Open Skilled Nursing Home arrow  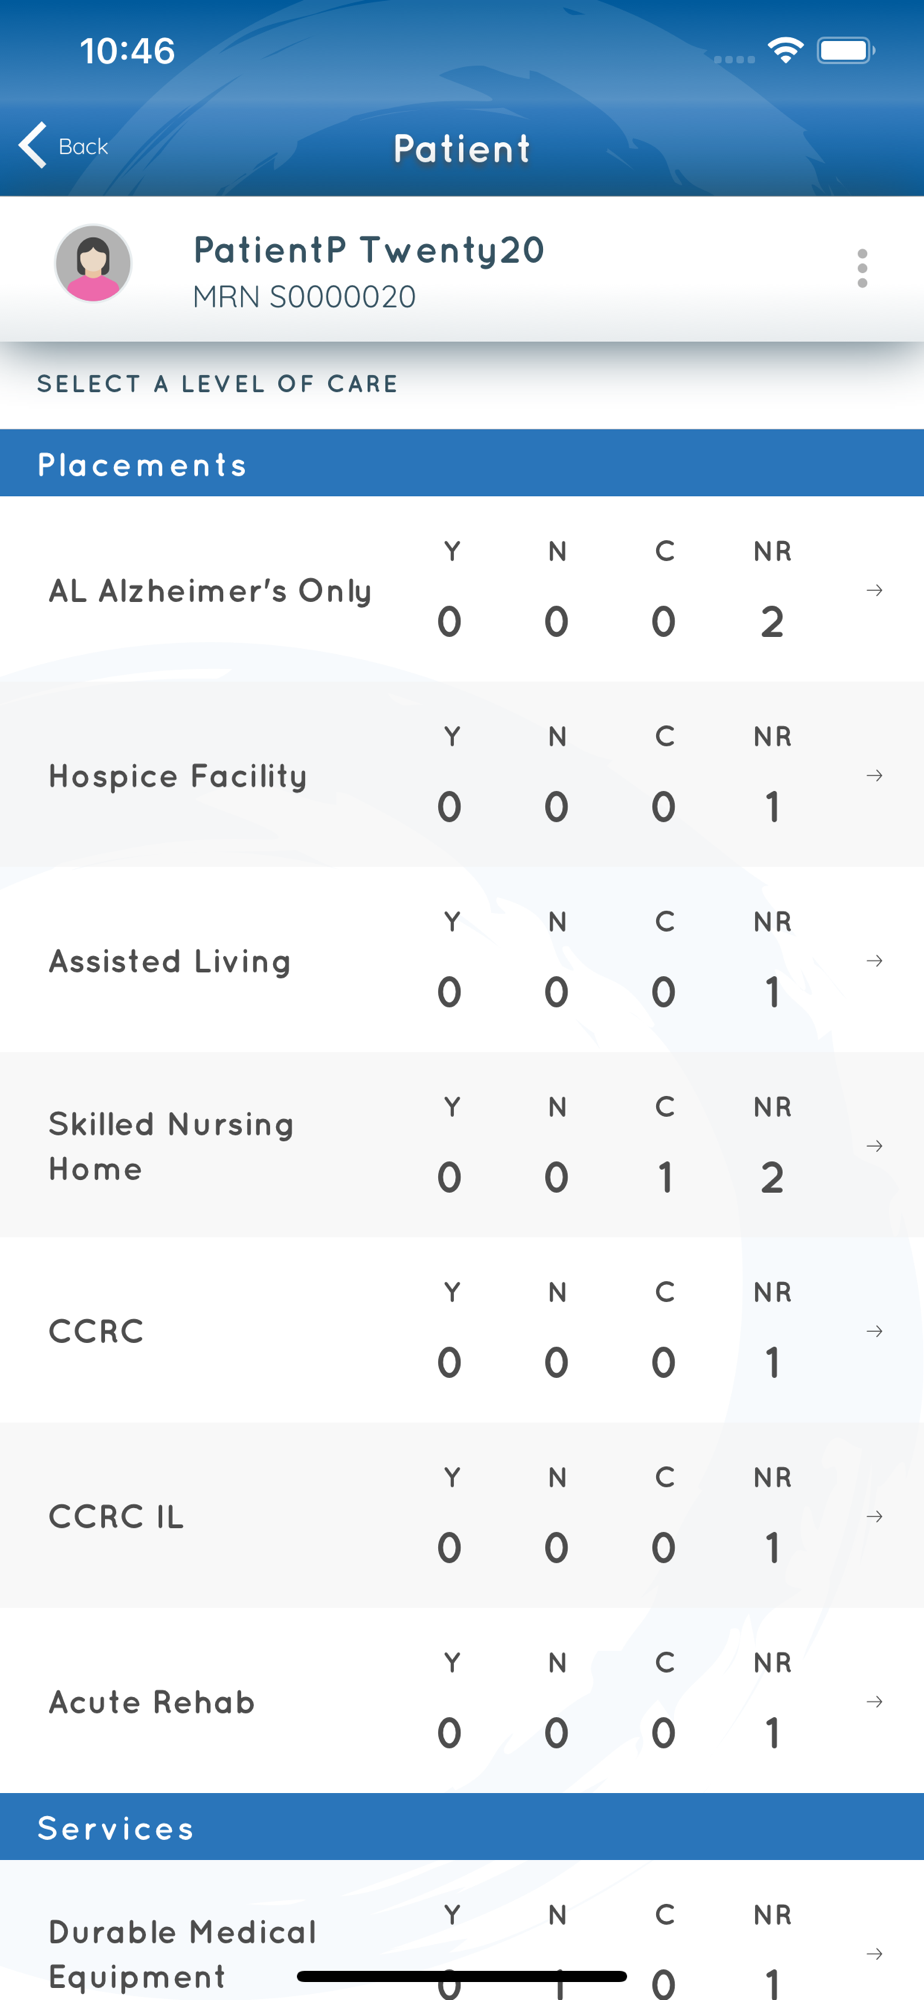pyautogui.click(x=874, y=1146)
